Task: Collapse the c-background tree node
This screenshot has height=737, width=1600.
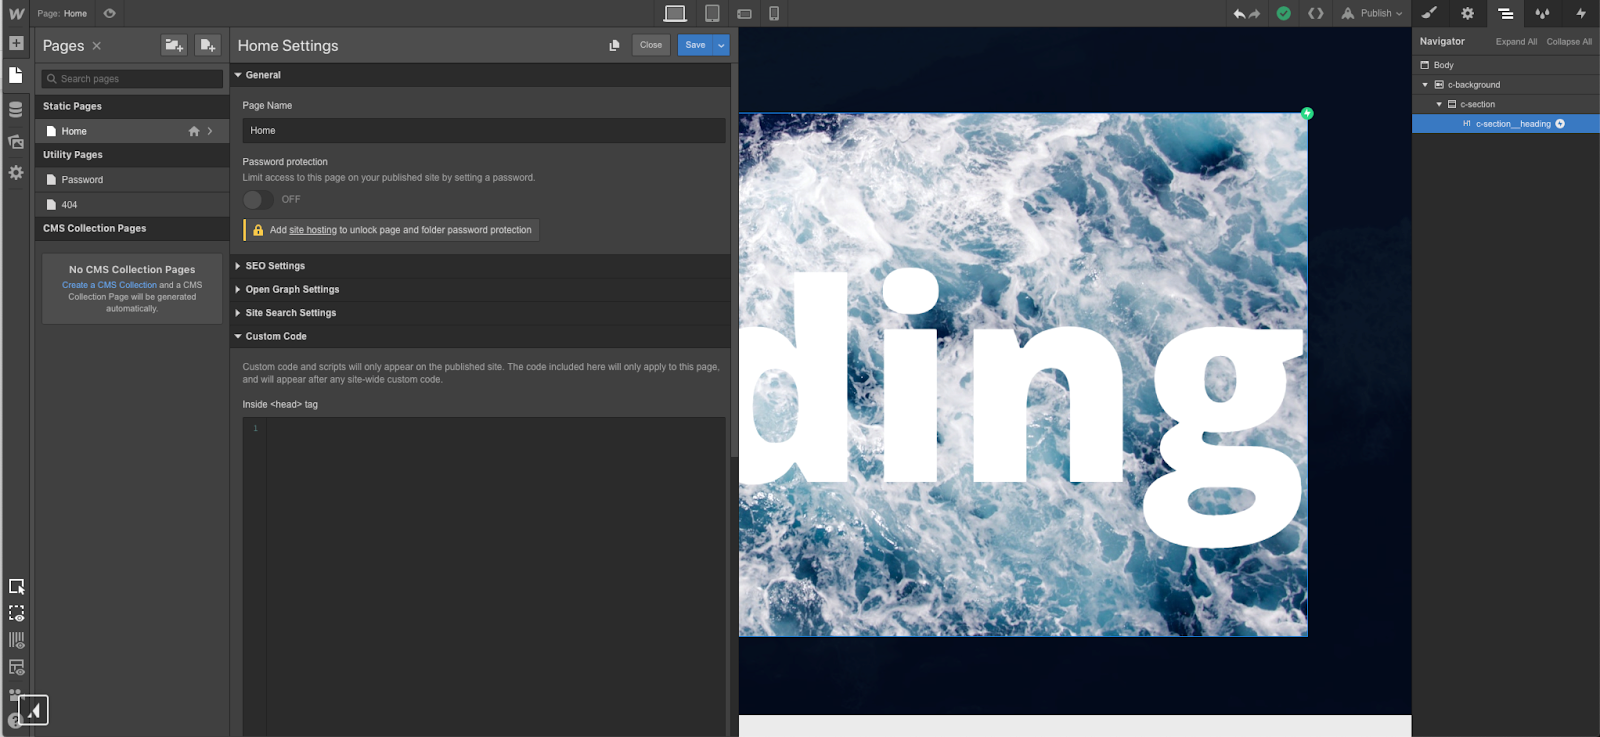Action: (1426, 85)
